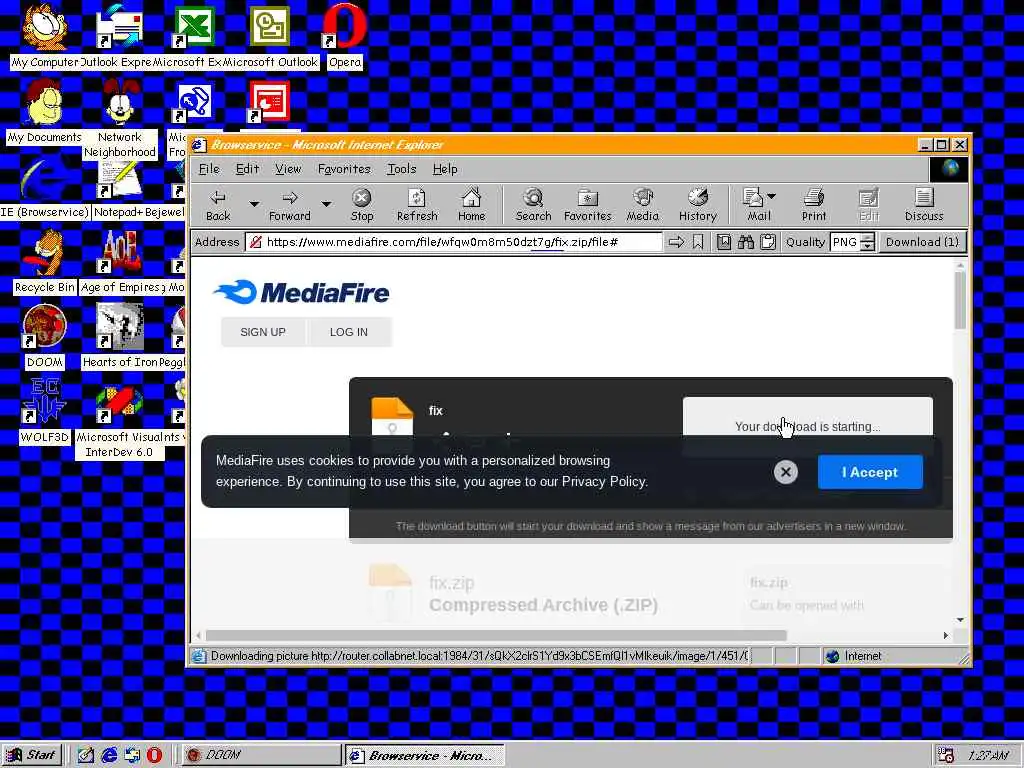
Task: Reload the page with Refresh
Action: 417,205
